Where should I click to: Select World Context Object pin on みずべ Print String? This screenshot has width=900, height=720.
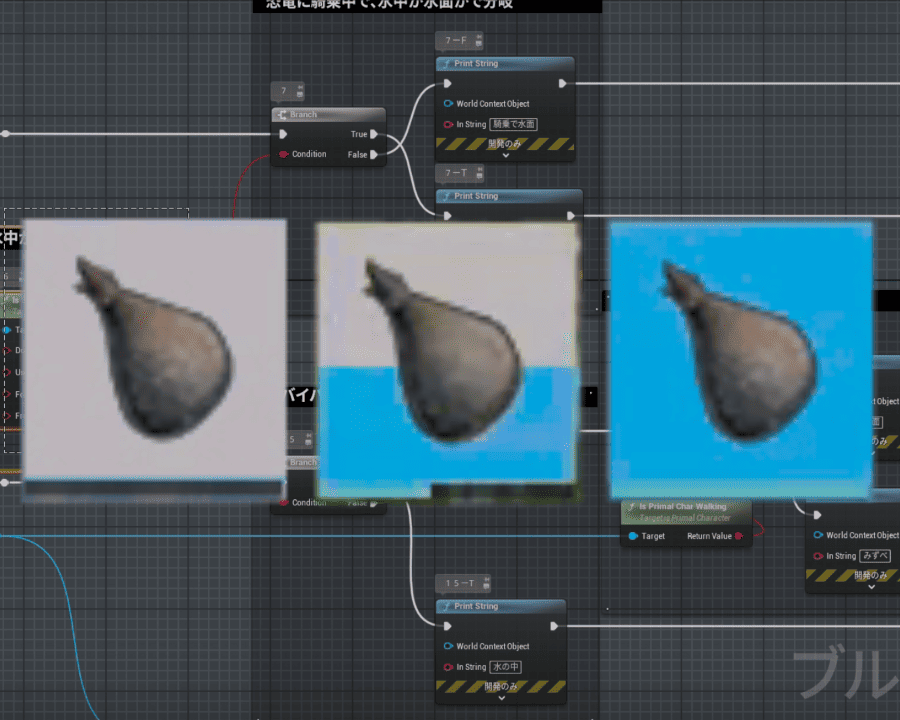pyautogui.click(x=818, y=535)
